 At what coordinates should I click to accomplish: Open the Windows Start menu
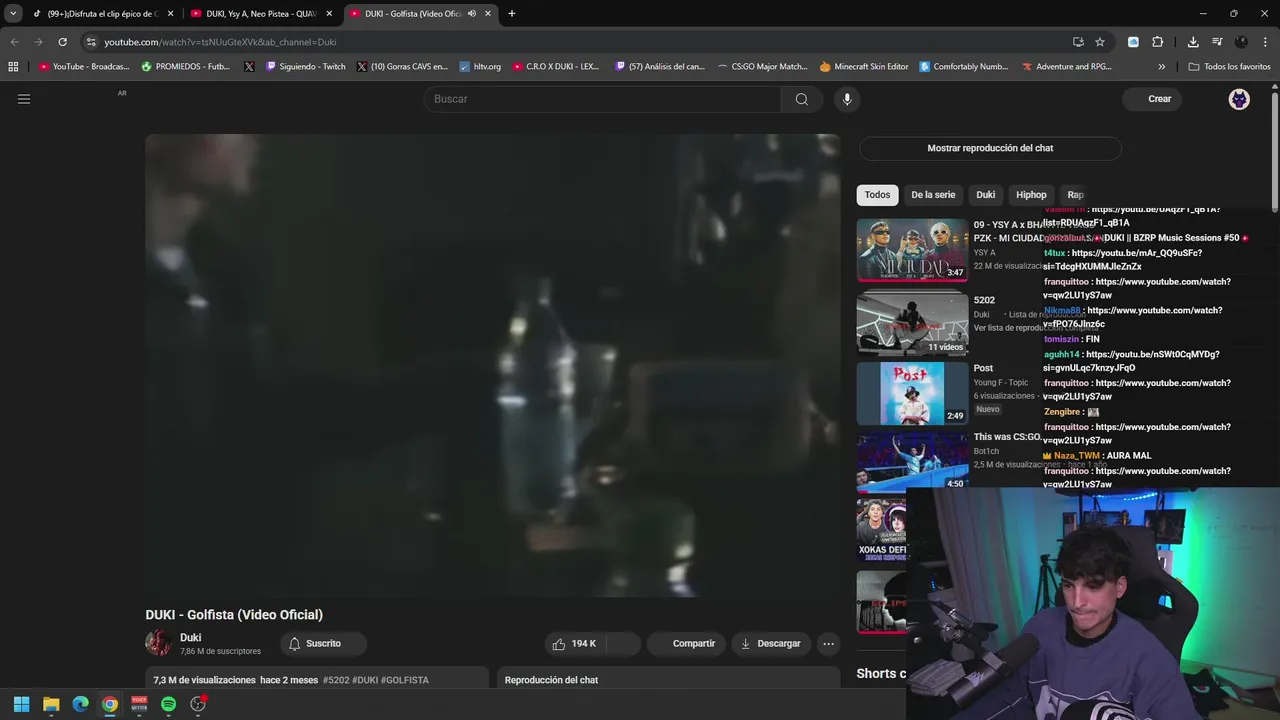pos(21,704)
